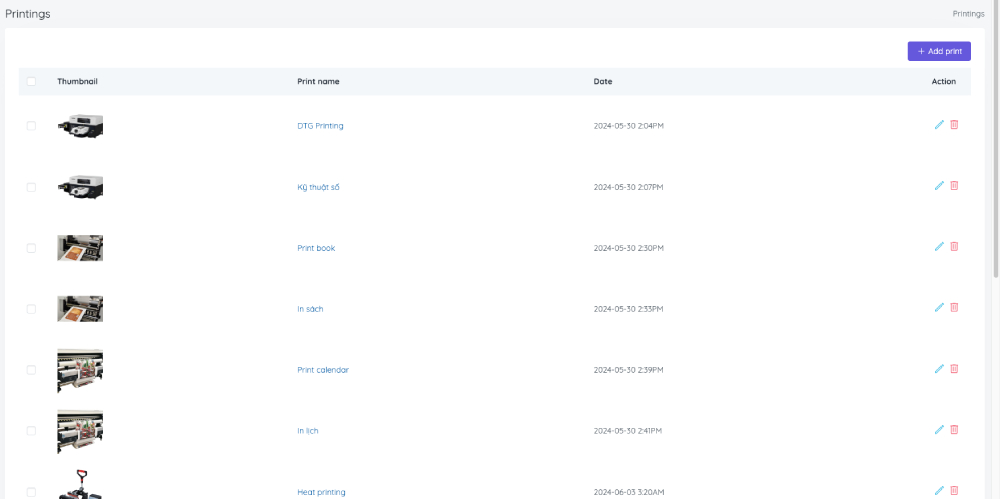1000x499 pixels.
Task: Check the Heat printing row checkbox
Action: click(31, 492)
